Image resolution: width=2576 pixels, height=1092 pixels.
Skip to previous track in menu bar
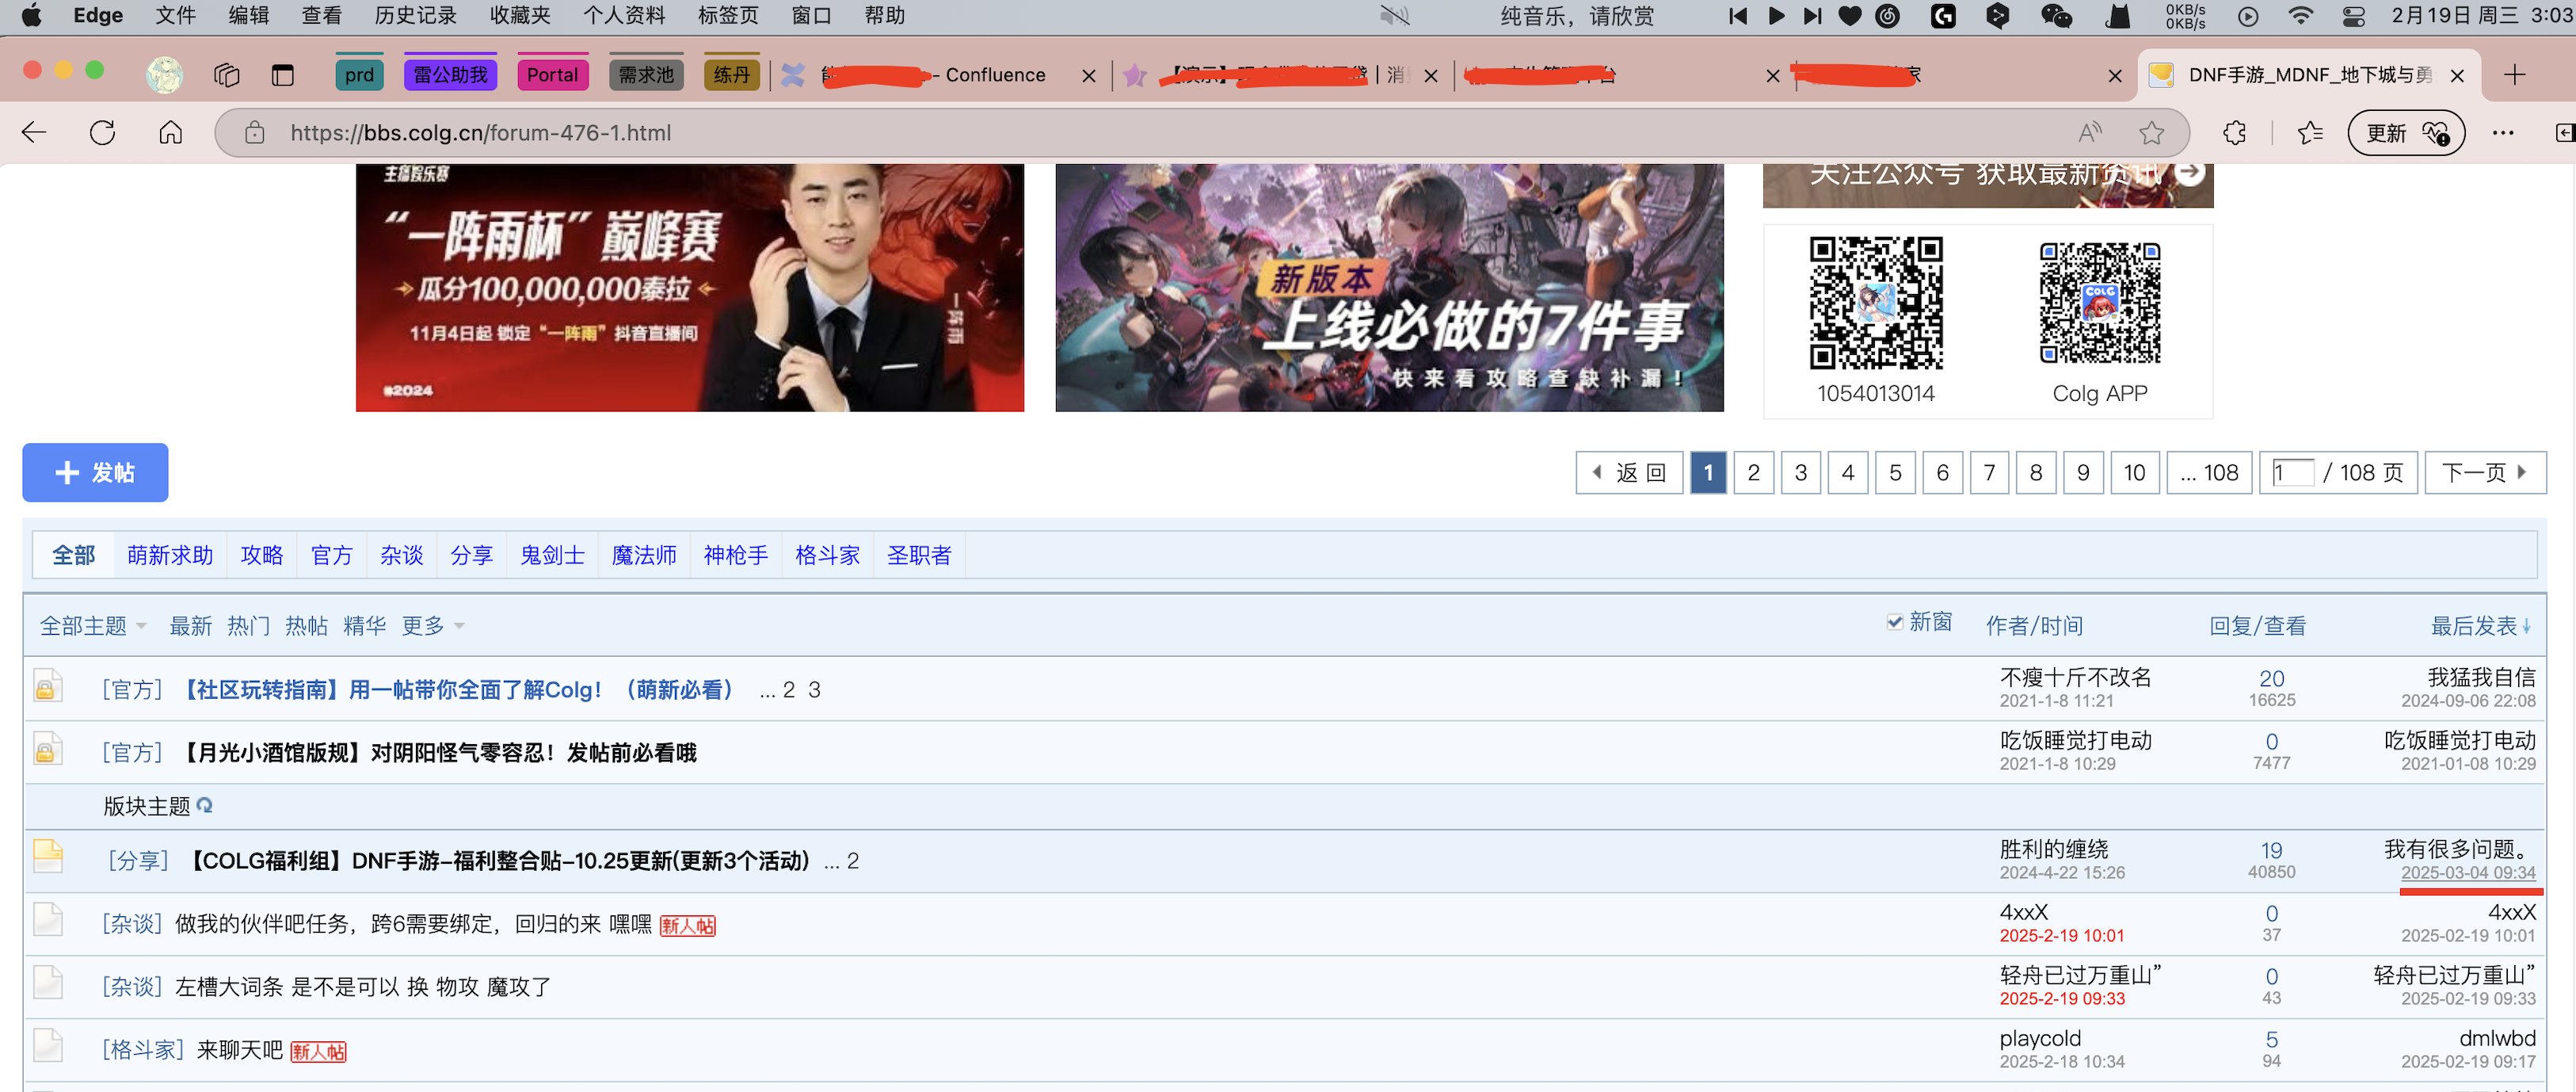coord(1737,16)
